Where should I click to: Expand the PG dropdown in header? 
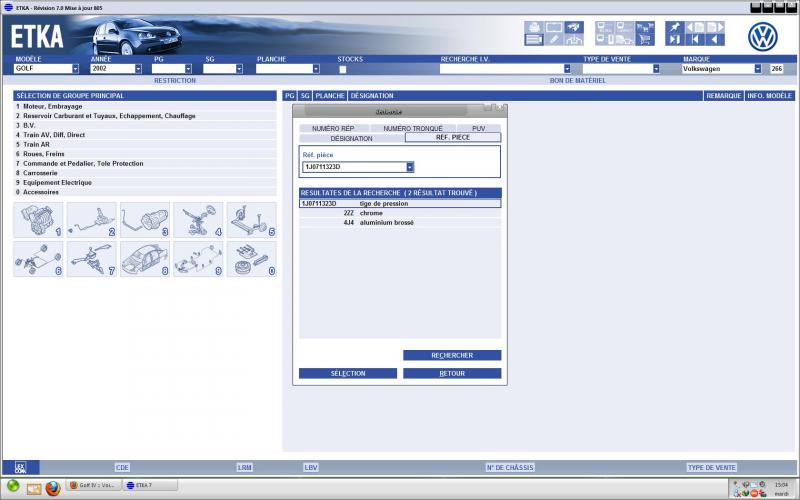(188, 68)
